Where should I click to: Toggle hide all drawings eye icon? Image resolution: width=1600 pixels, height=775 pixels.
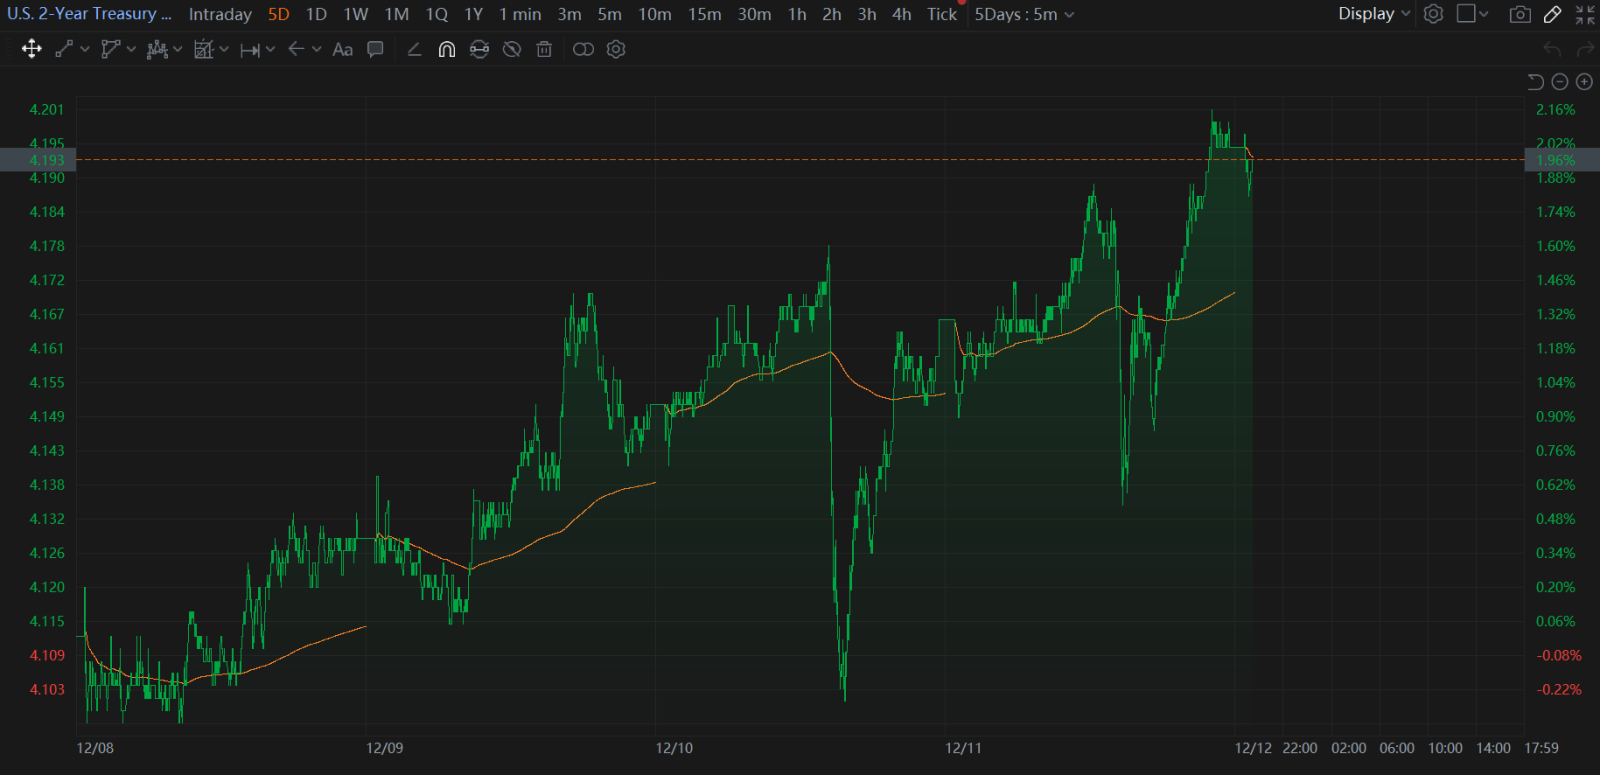click(512, 49)
